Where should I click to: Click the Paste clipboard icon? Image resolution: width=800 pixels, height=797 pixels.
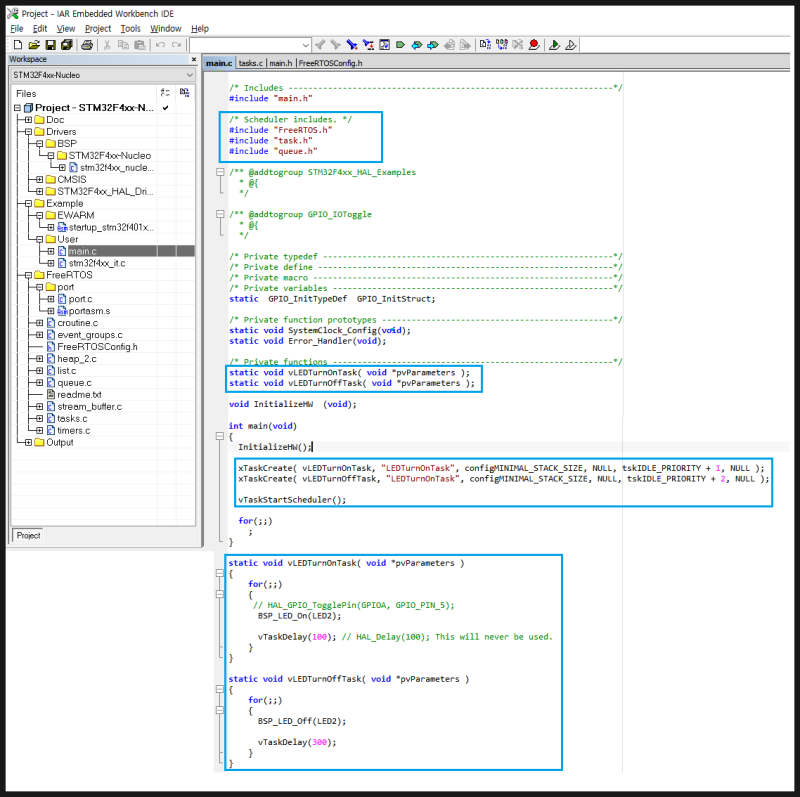[140, 45]
